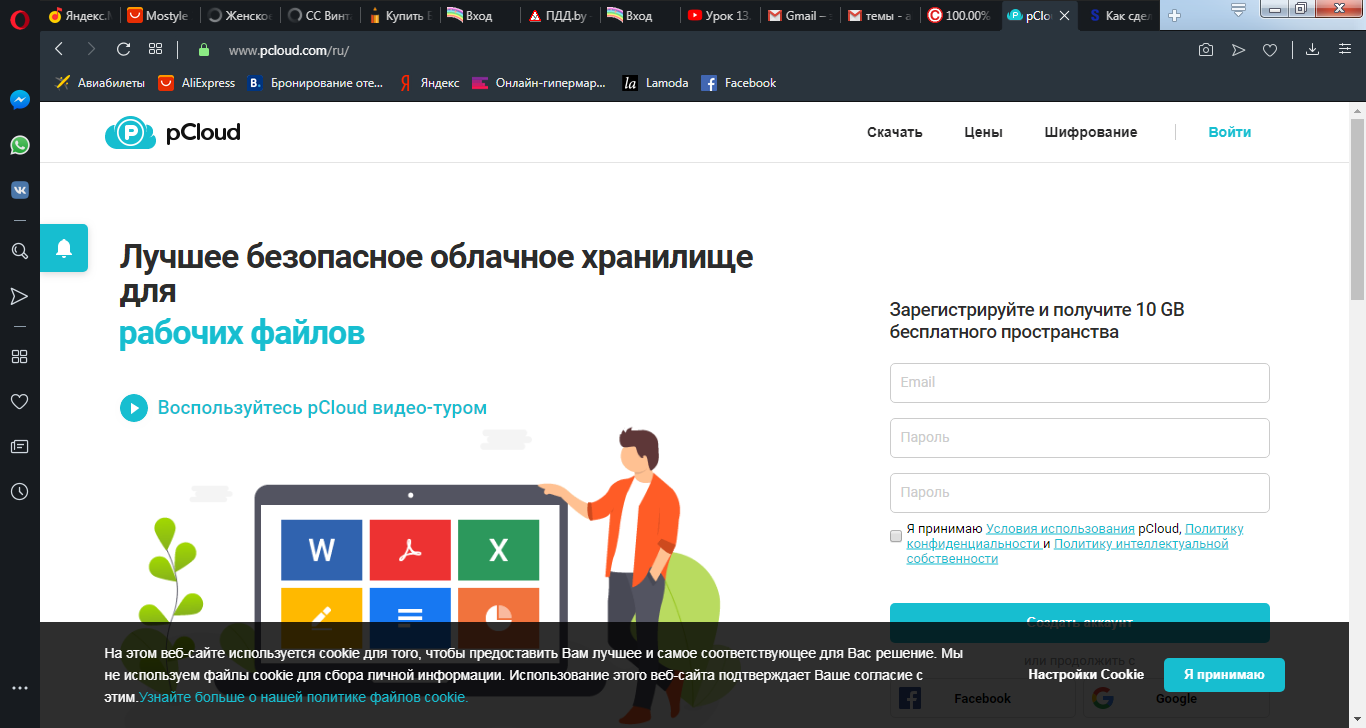Click the Войти login link
Viewport: 1366px width, 728px height.
tap(1229, 132)
